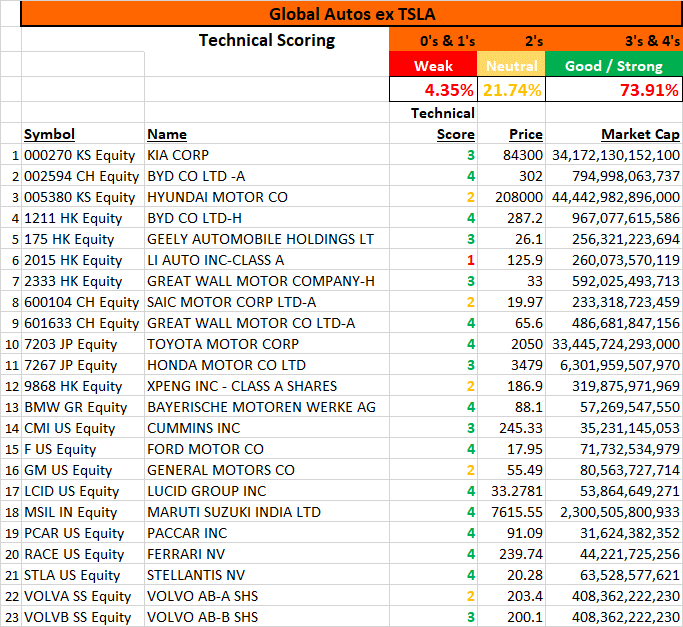Click the 3's & 4's heading cell

[614, 40]
